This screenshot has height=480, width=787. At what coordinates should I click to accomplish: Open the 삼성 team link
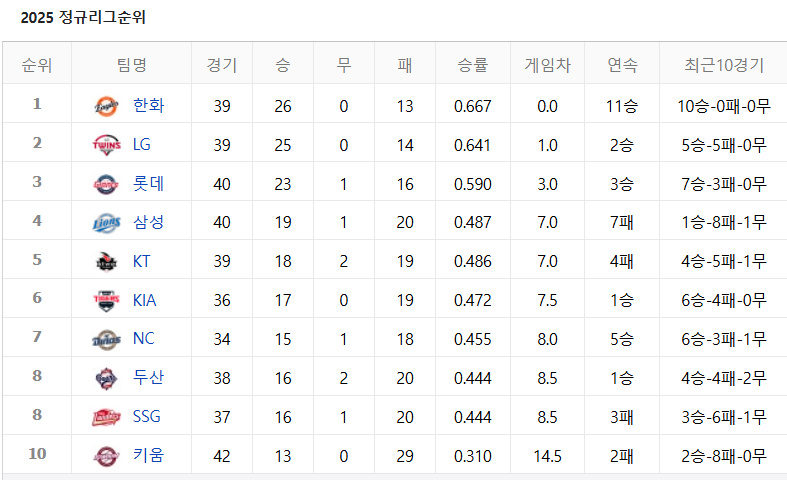pyautogui.click(x=148, y=222)
